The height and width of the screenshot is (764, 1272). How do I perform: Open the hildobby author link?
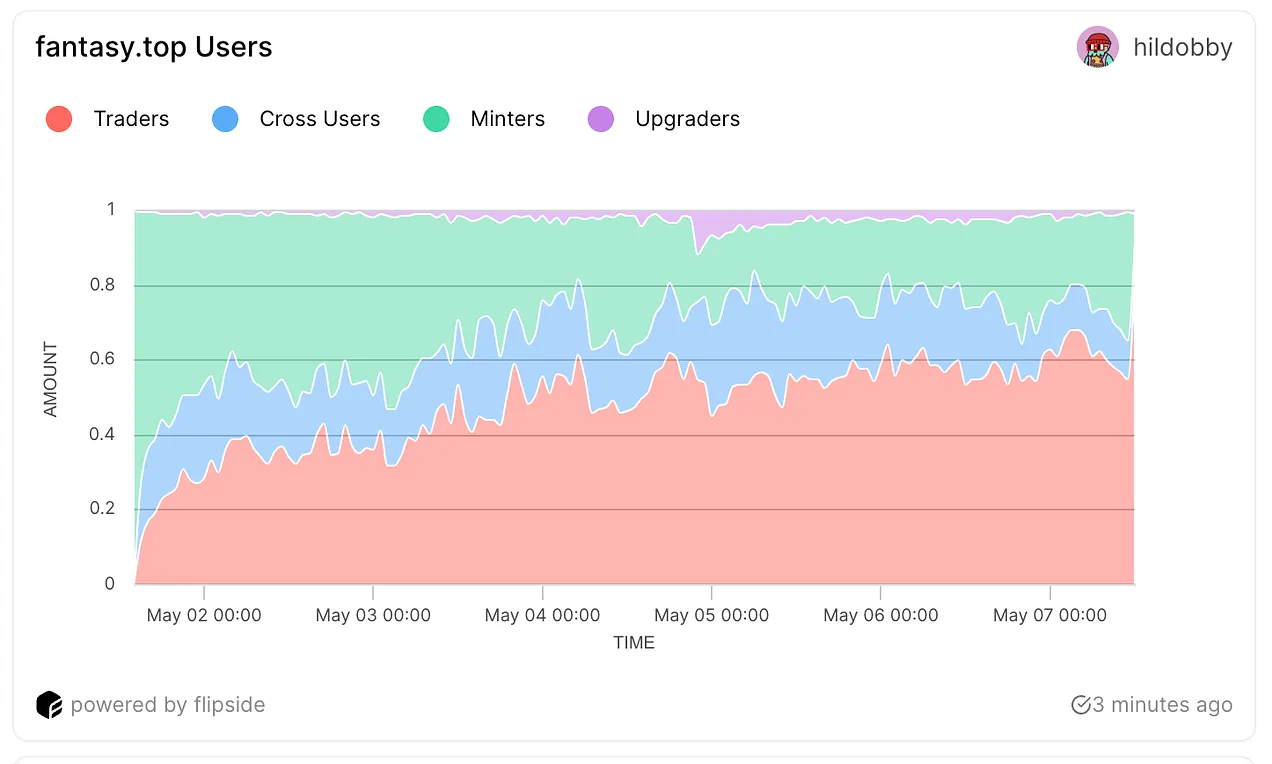point(1183,47)
